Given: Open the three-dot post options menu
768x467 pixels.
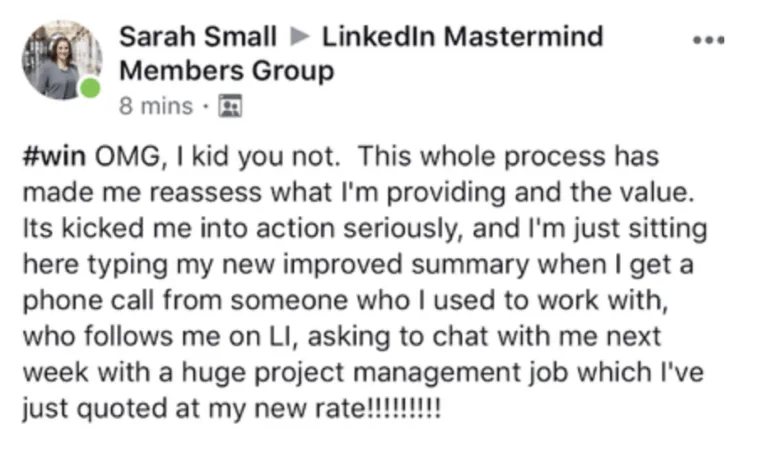Looking at the screenshot, I should tap(708, 40).
